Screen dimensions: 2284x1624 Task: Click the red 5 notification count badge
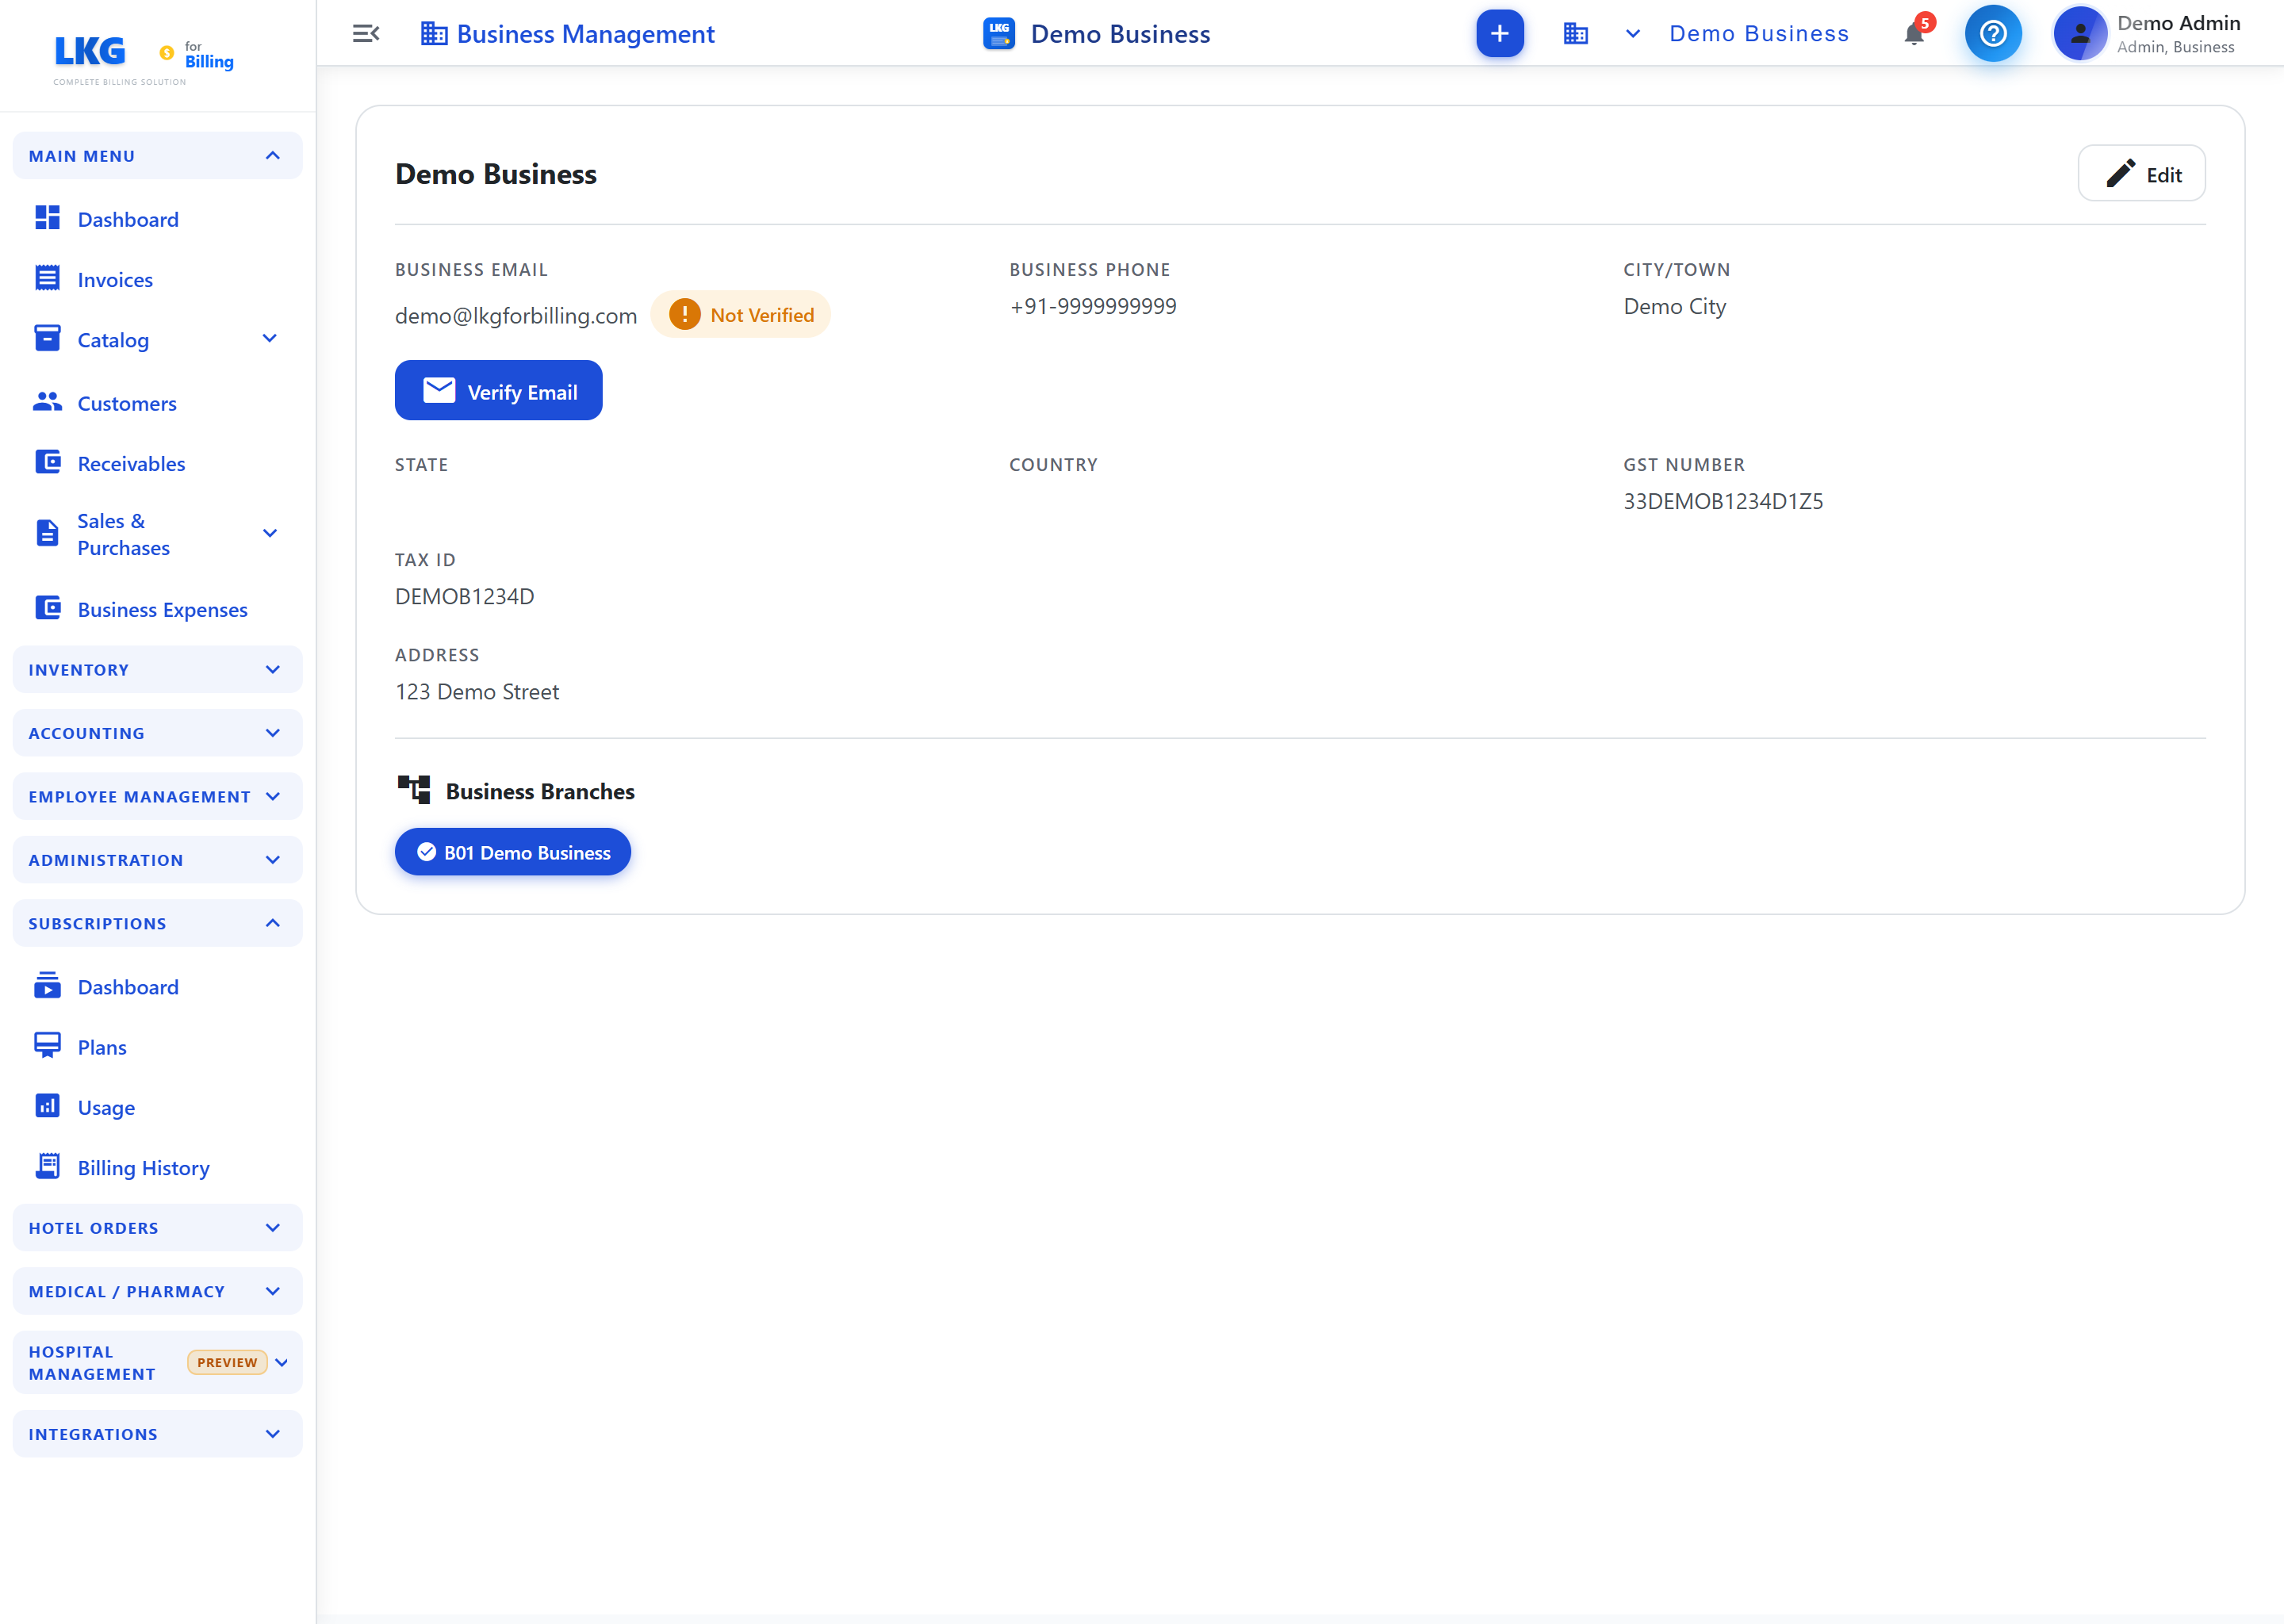(x=1925, y=22)
